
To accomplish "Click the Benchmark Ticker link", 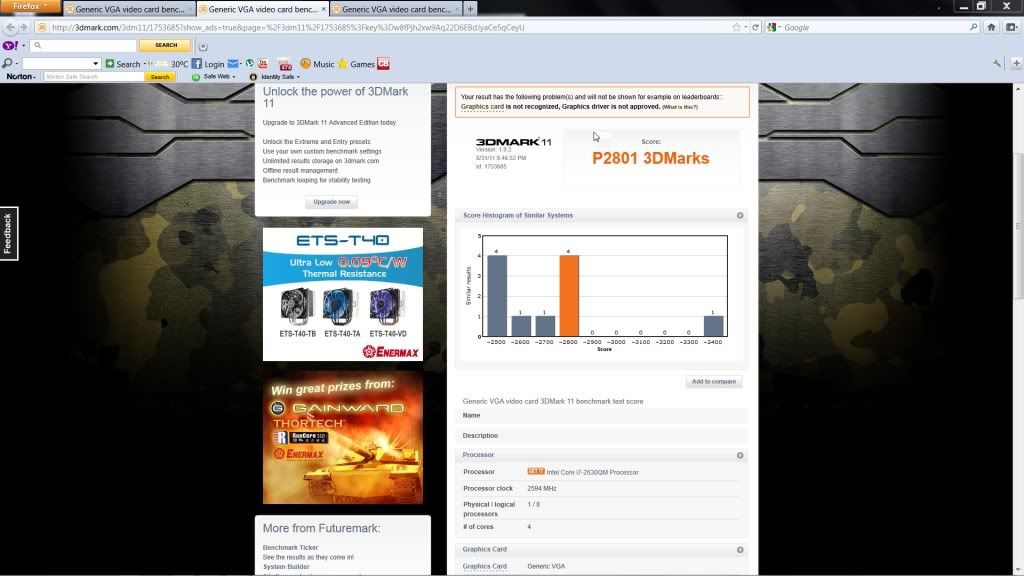I will coord(291,547).
